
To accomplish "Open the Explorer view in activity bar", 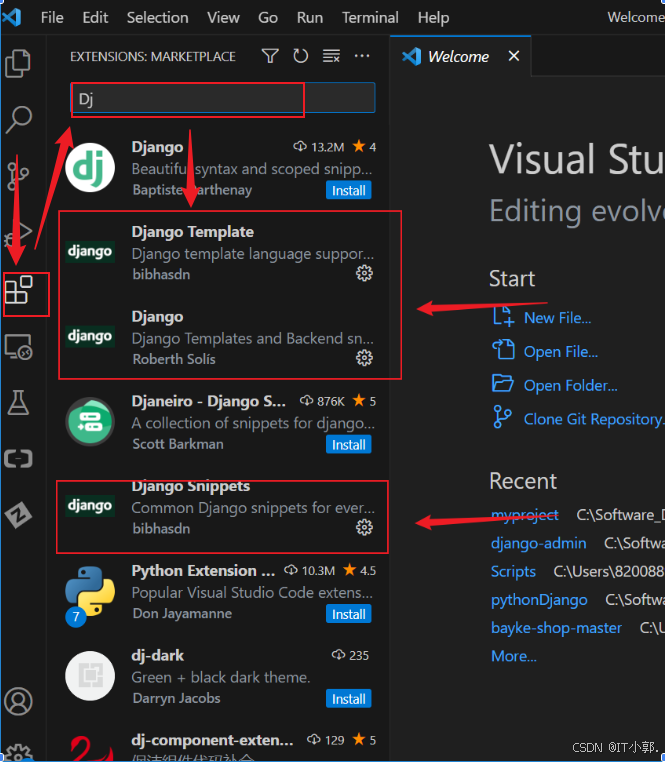I will (18, 63).
